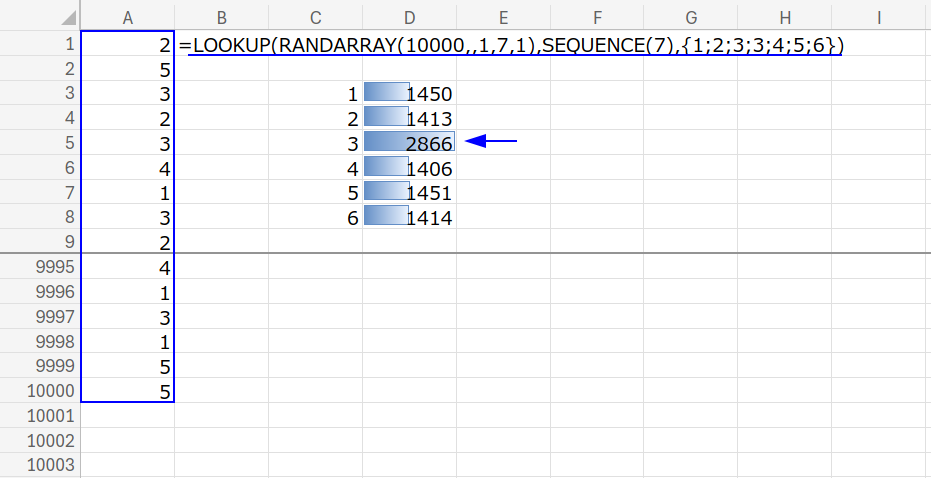Select row 1 header
Image resolution: width=931 pixels, height=478 pixels.
click(x=40, y=45)
